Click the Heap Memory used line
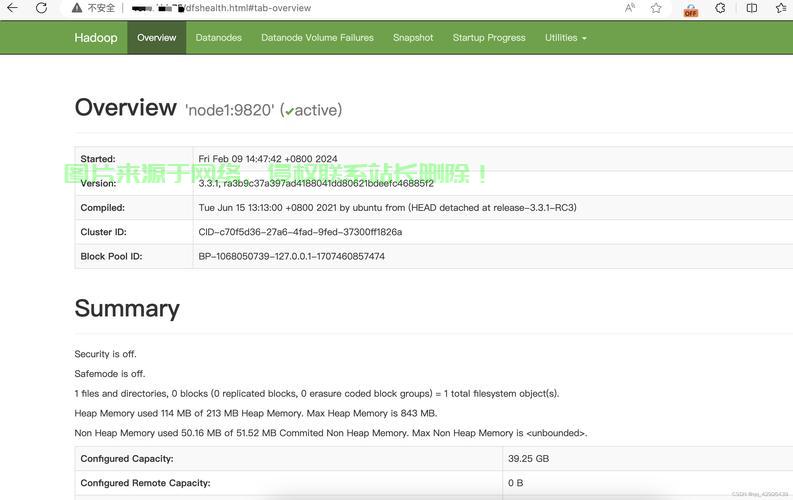 pyautogui.click(x=255, y=413)
